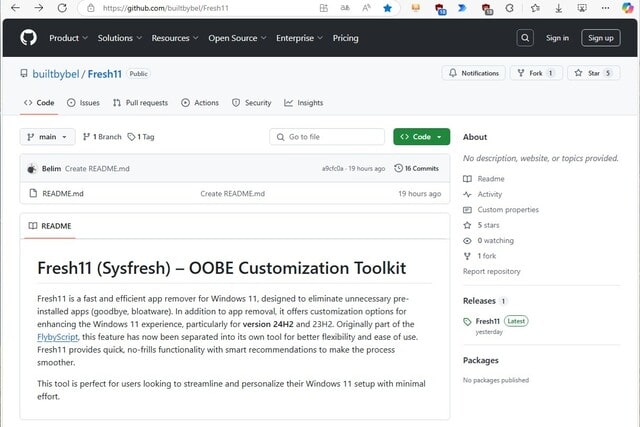Click the 0 watching link
Image resolution: width=640 pixels, height=427 pixels.
click(496, 240)
